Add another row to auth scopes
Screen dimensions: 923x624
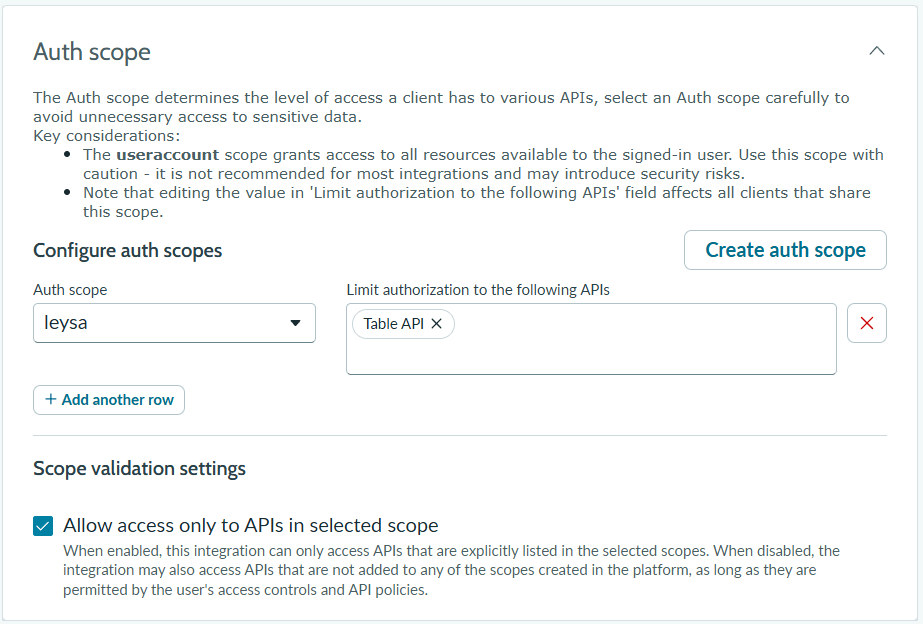coord(109,400)
